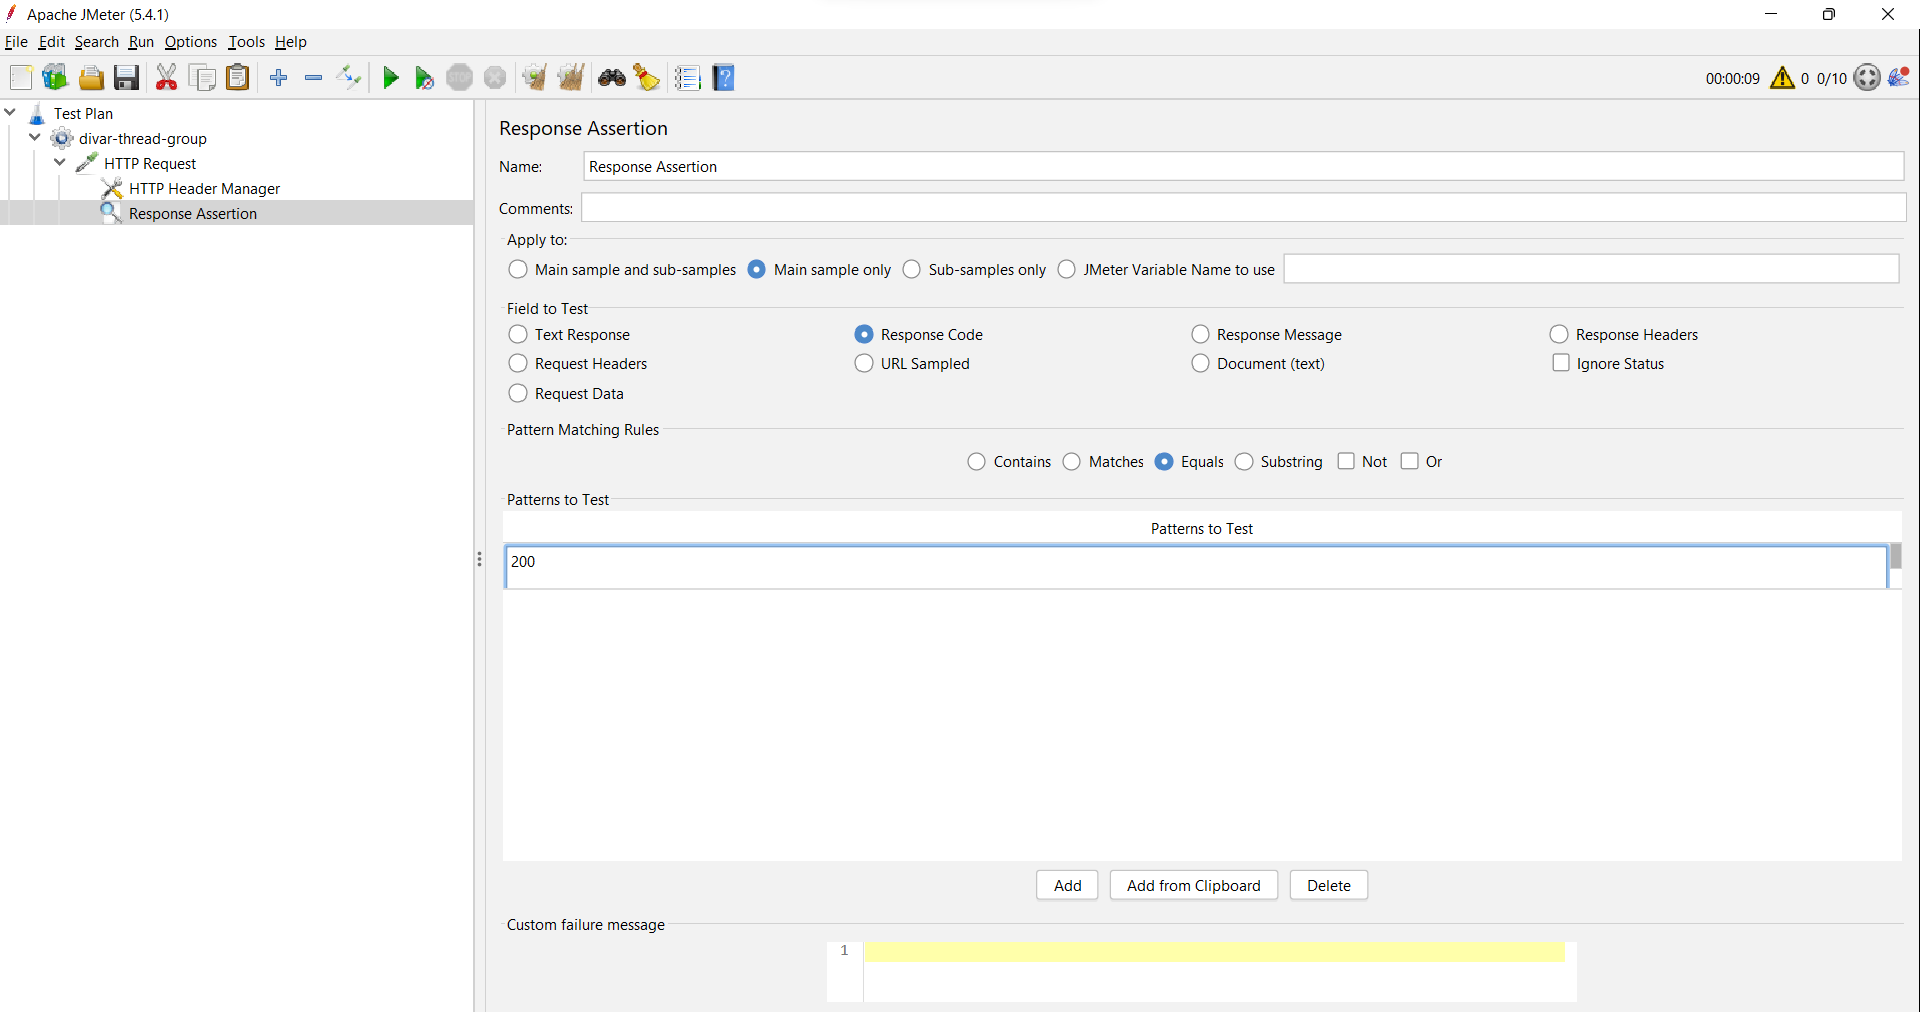Click the Comments input field

(1243, 208)
